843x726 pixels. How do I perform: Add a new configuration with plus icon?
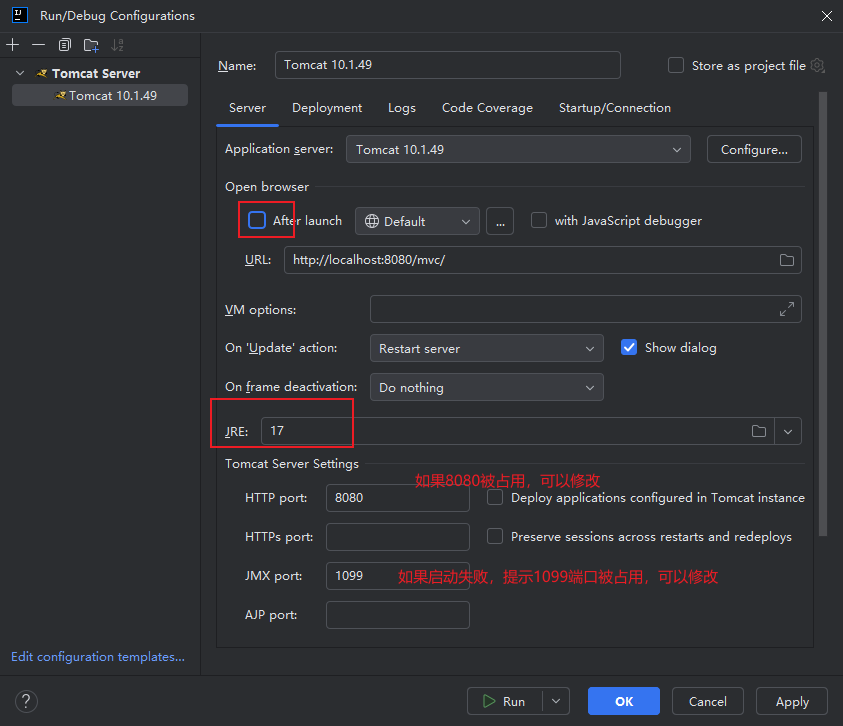point(12,45)
